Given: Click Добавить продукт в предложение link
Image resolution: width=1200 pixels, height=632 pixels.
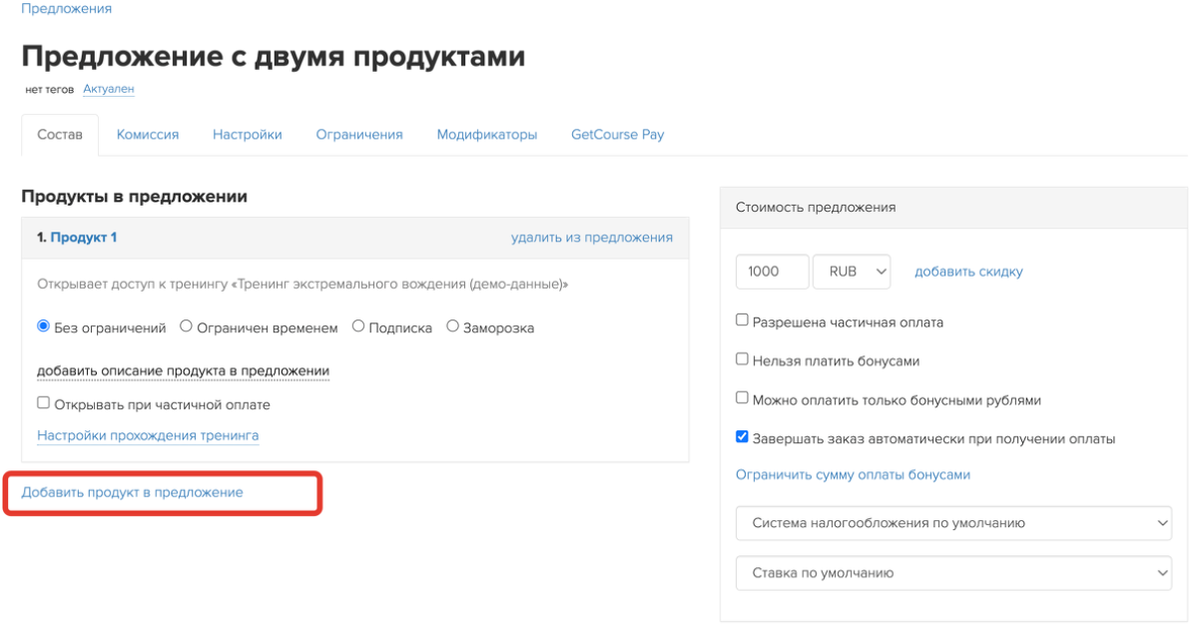Looking at the screenshot, I should [132, 493].
